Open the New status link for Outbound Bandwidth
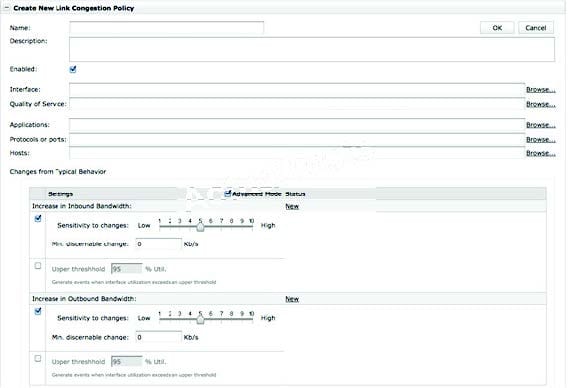Image resolution: width=568 pixels, height=388 pixels. click(292, 299)
